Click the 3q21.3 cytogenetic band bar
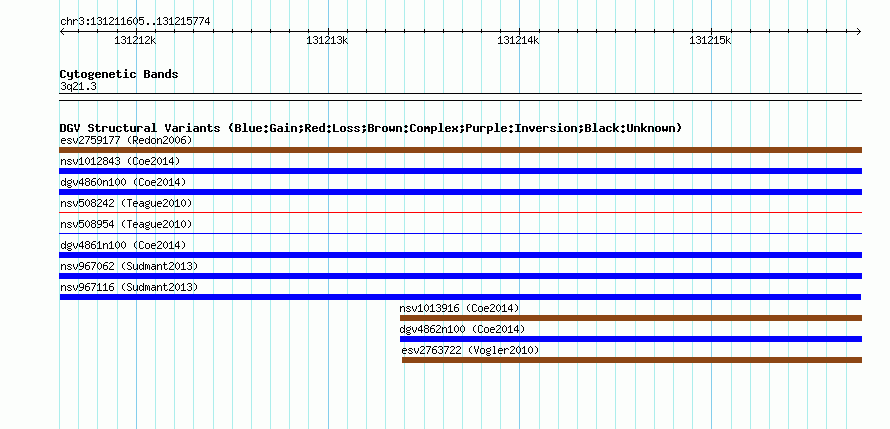 460,97
